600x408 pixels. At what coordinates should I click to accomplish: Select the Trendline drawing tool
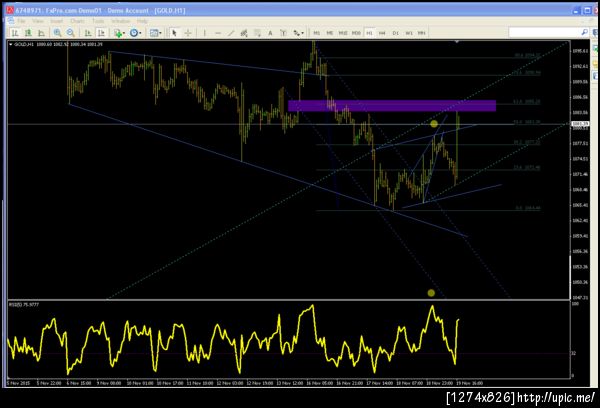pos(231,33)
